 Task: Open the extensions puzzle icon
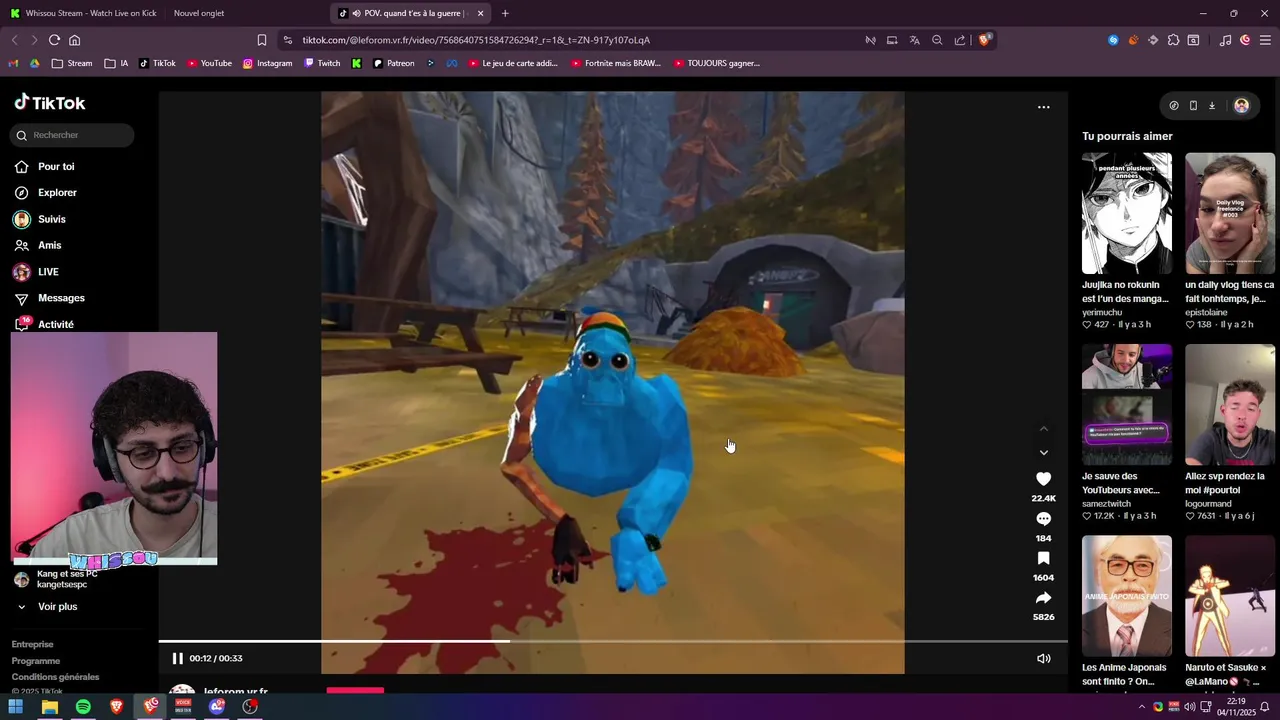click(1173, 40)
